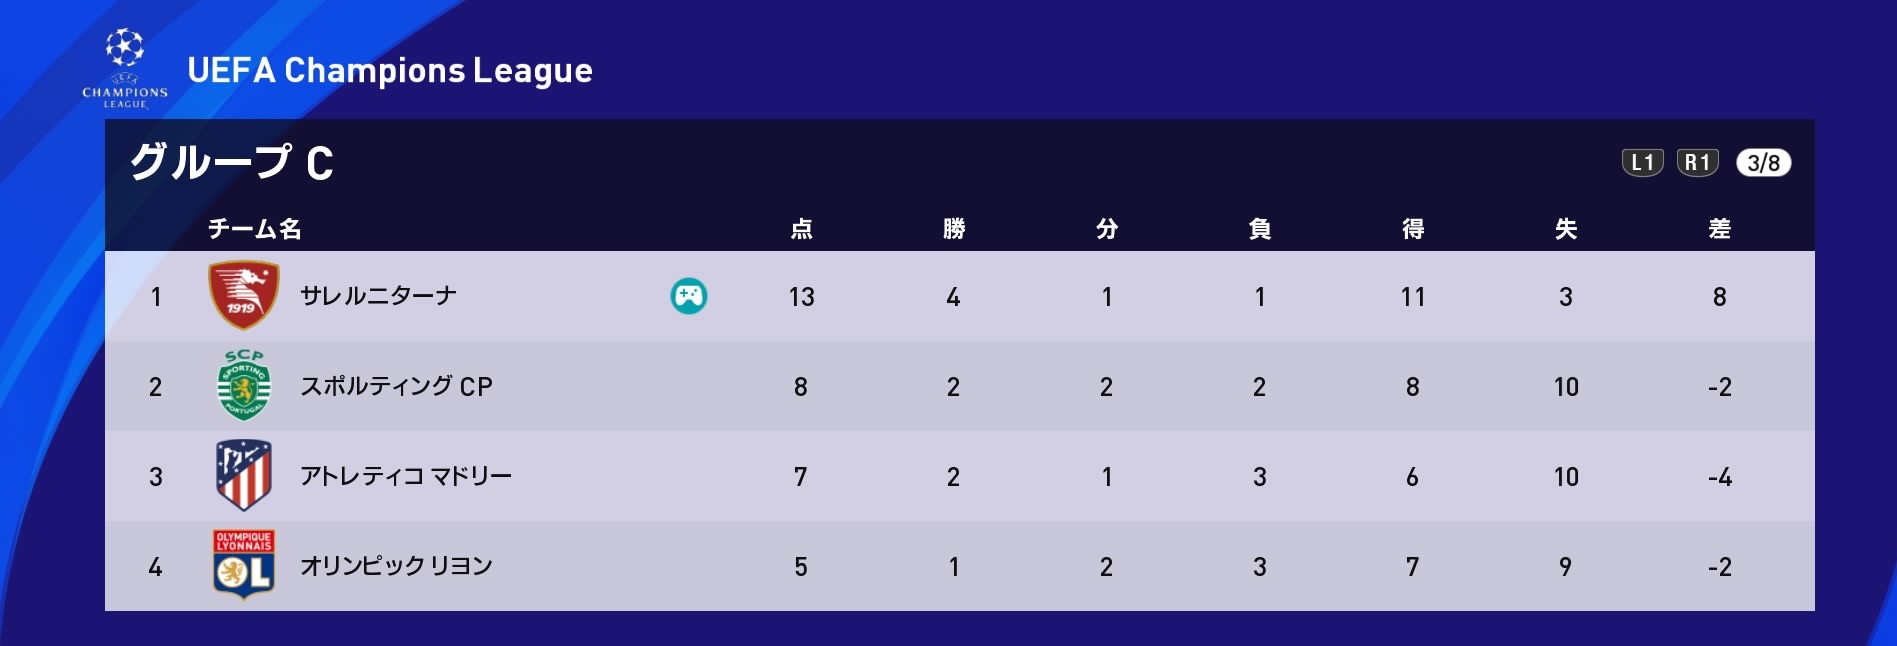Go to next group with R1

tap(1697, 163)
